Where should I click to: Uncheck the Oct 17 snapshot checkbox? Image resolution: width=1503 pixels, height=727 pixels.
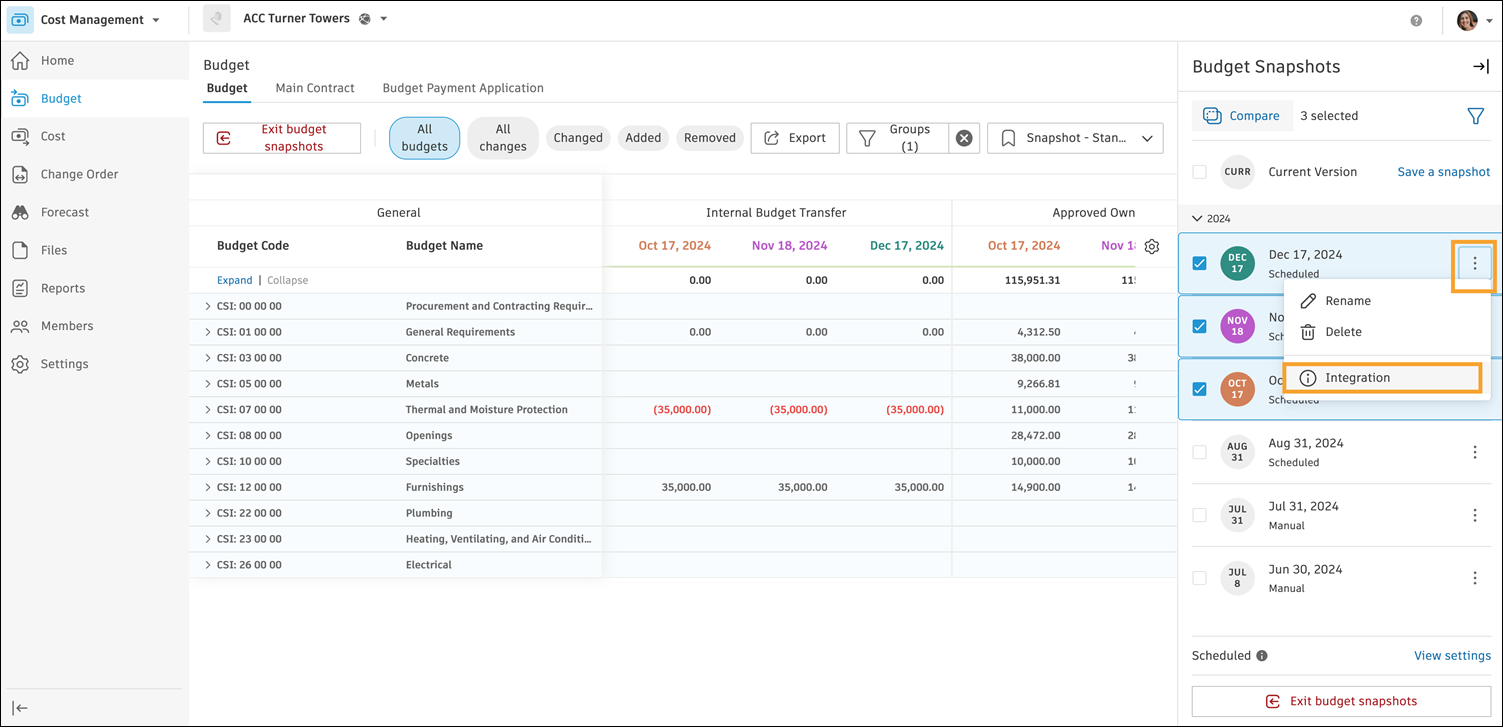pos(1200,389)
